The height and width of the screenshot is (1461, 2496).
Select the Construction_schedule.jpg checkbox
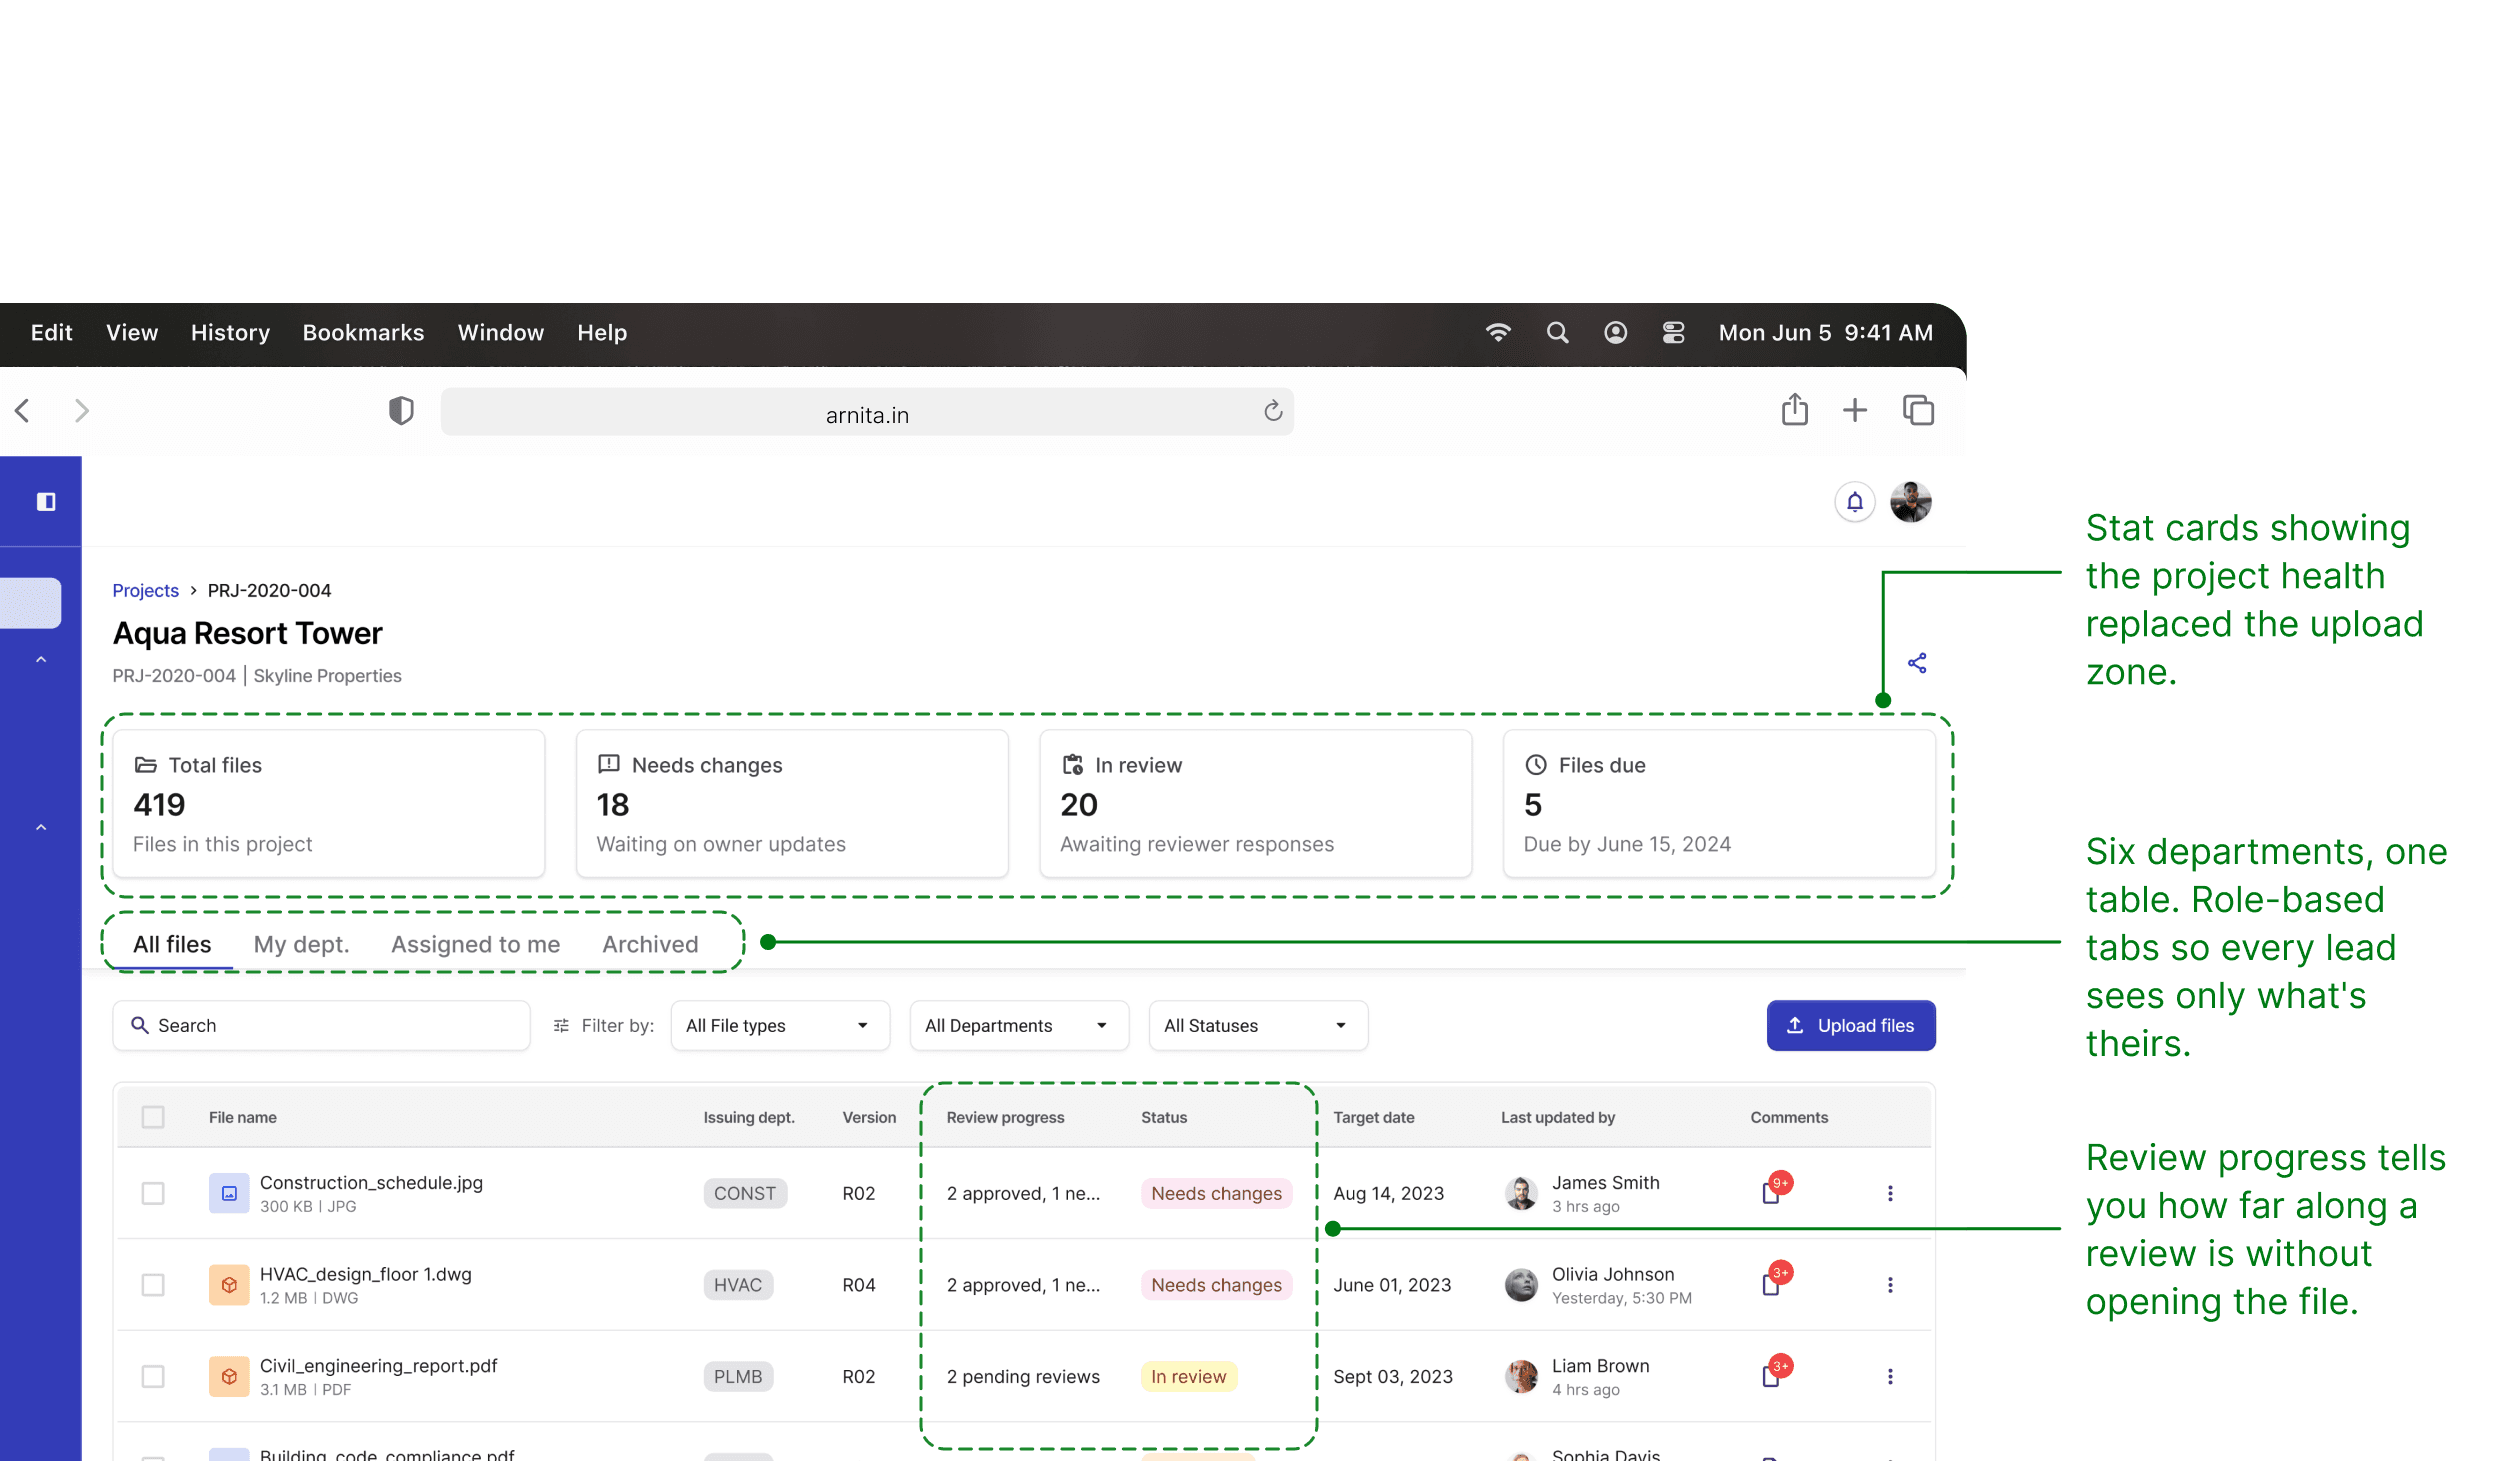(153, 1193)
